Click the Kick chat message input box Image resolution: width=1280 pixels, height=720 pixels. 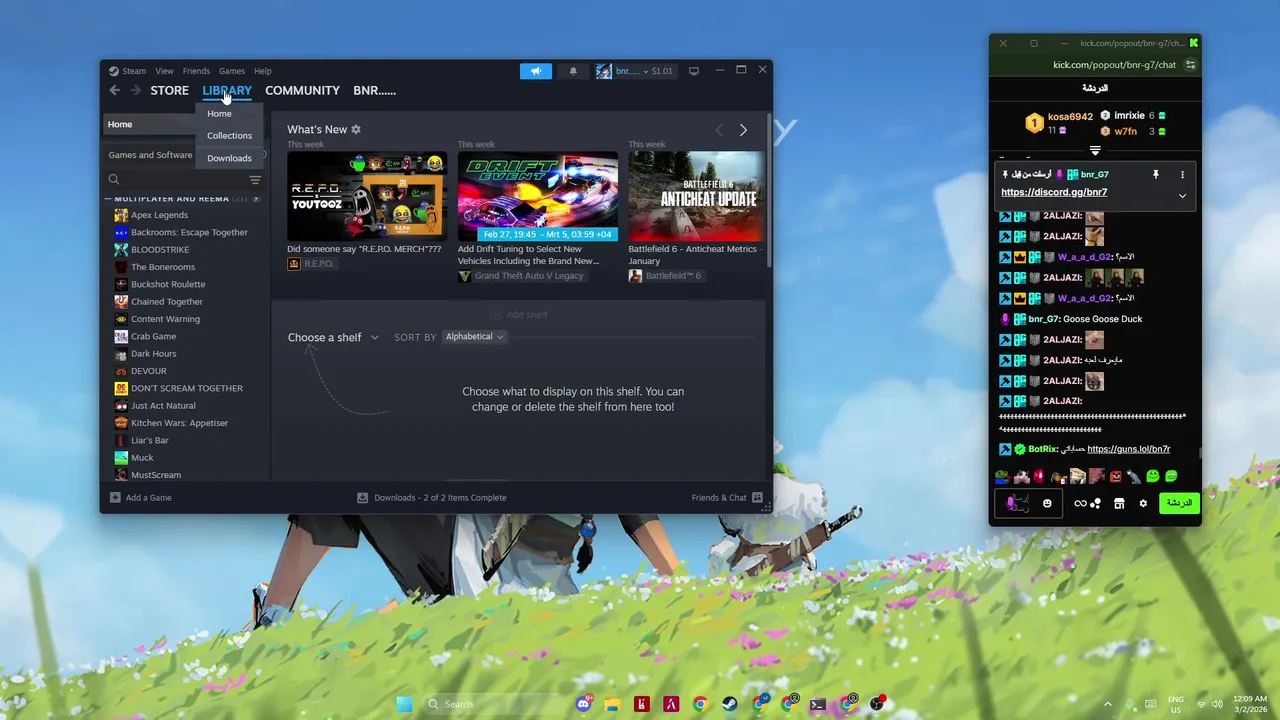1027,503
